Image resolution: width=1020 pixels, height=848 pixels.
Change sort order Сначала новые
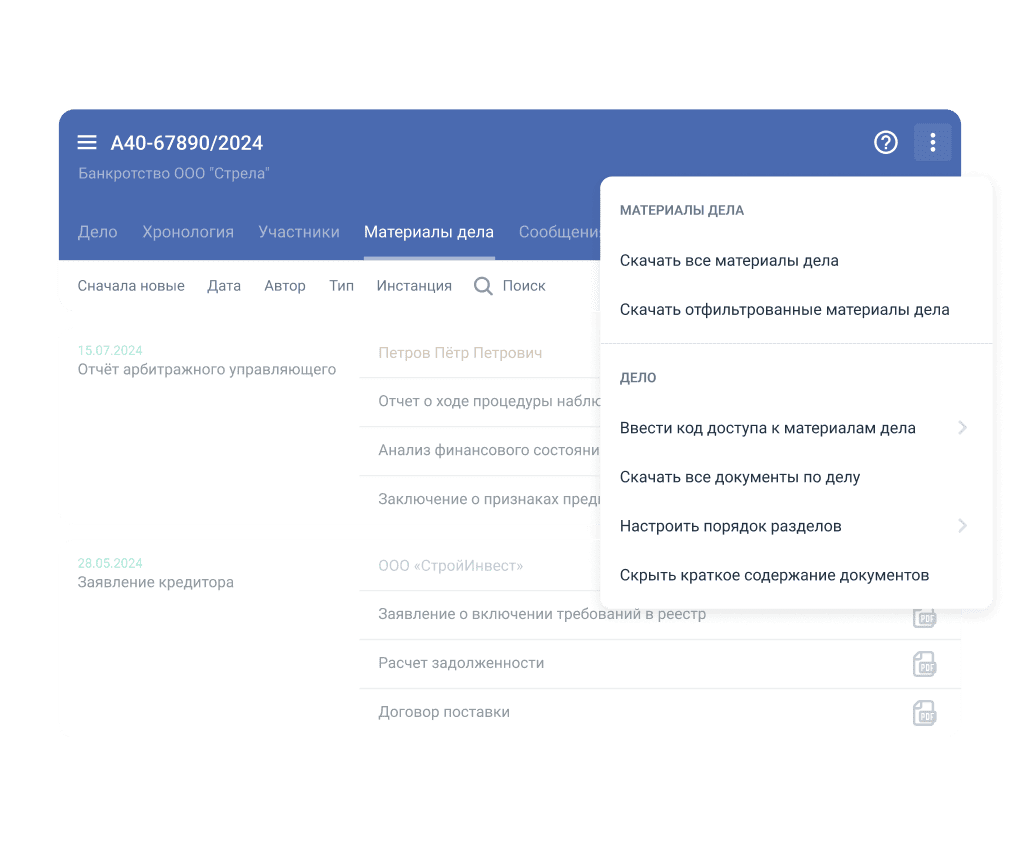click(x=131, y=286)
